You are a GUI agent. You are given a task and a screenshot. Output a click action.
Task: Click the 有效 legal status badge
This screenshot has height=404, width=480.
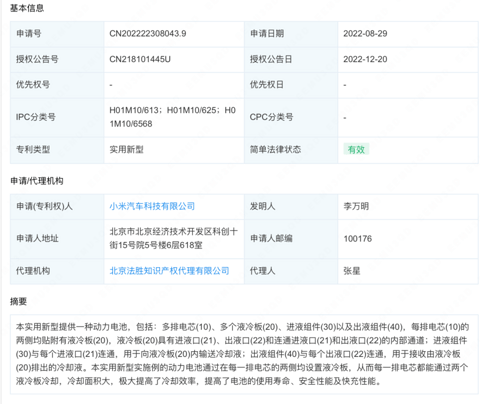(356, 150)
